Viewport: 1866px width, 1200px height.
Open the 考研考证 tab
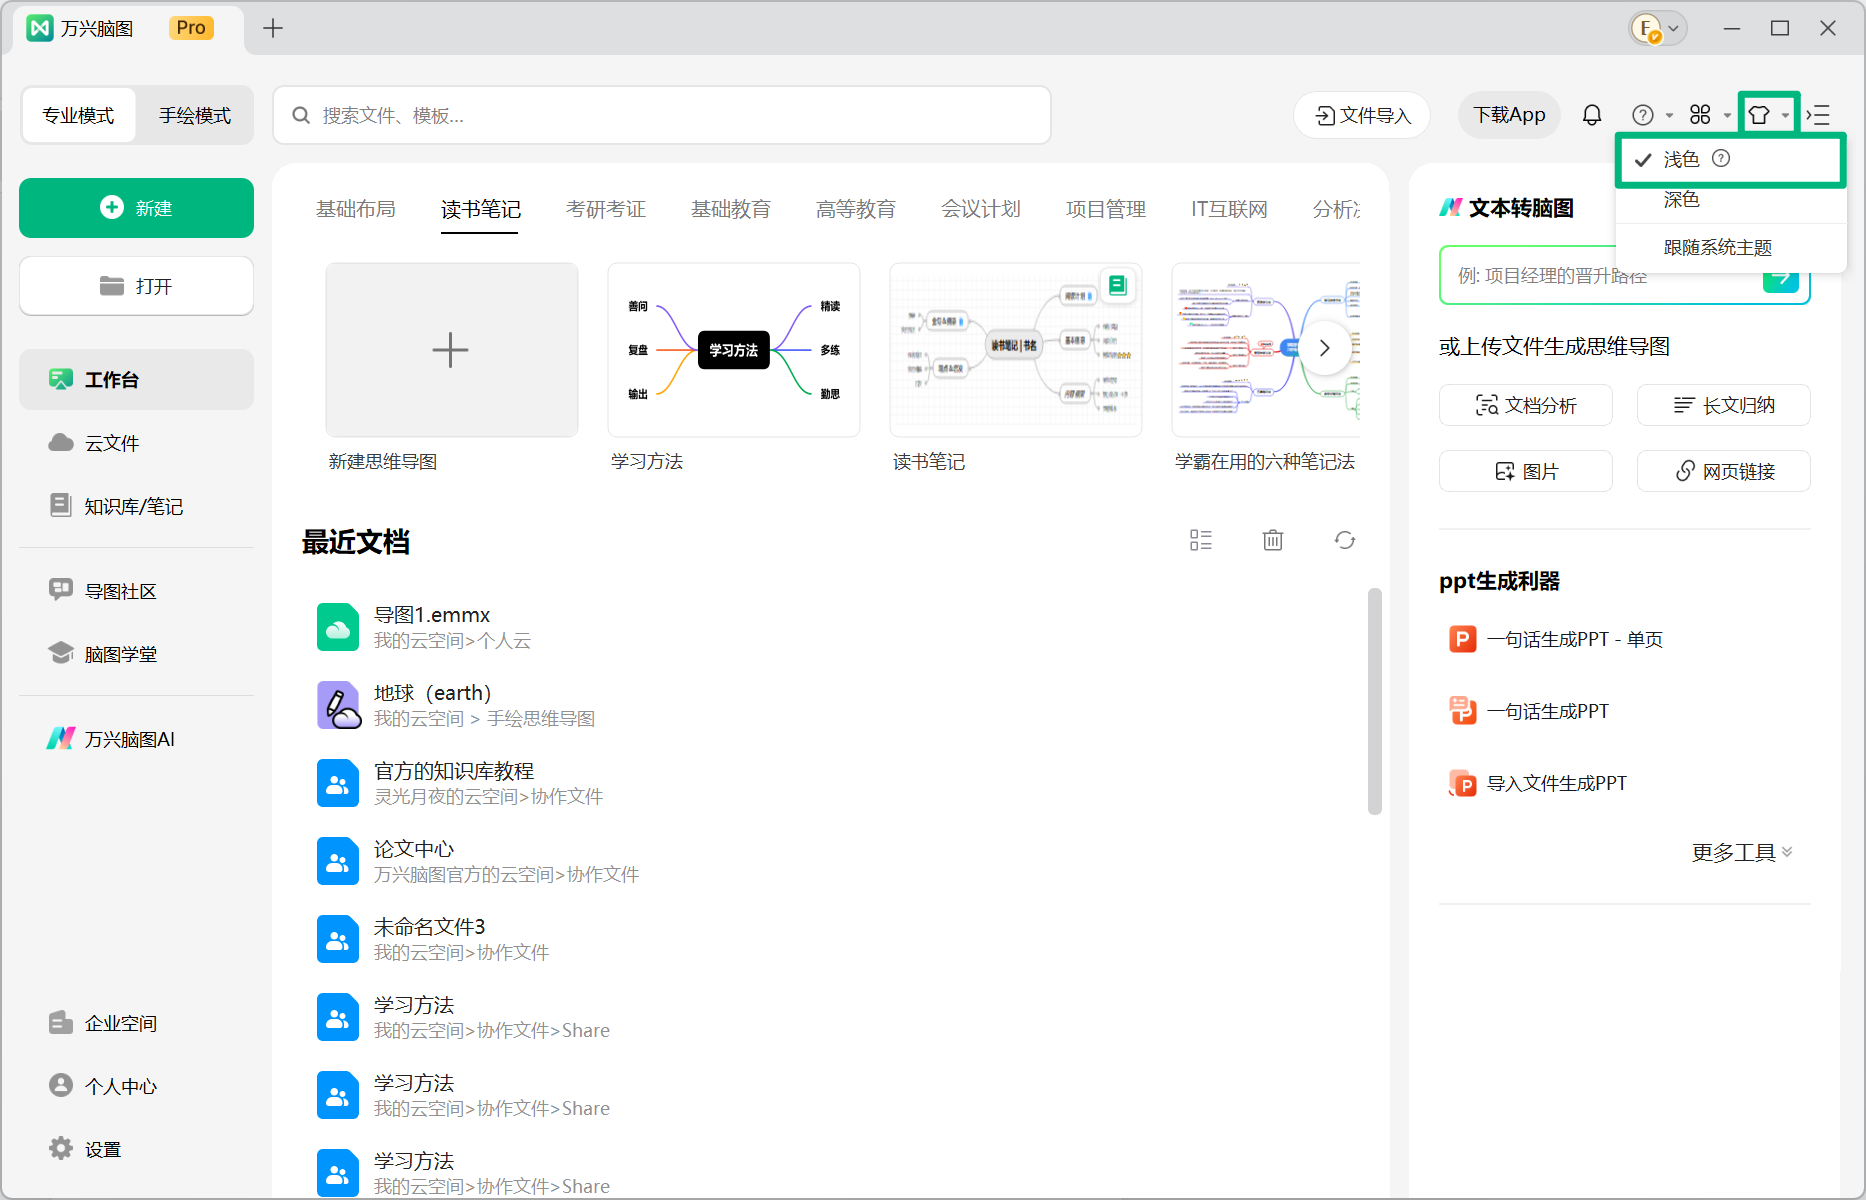(606, 209)
